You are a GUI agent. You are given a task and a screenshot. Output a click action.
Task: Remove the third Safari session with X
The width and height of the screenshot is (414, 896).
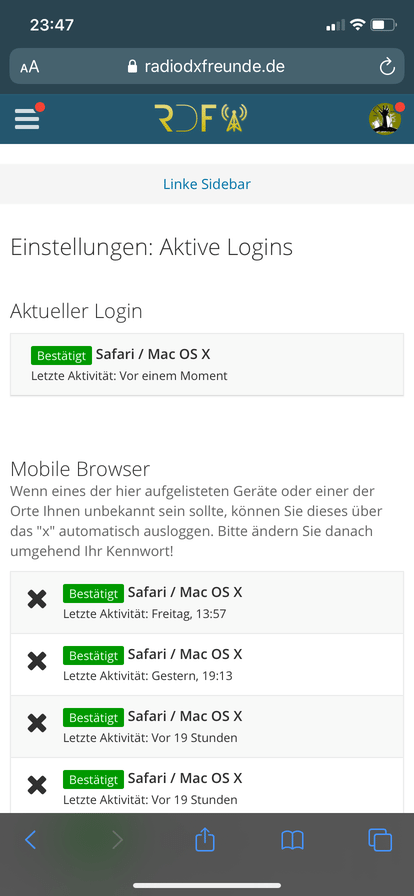point(37,723)
